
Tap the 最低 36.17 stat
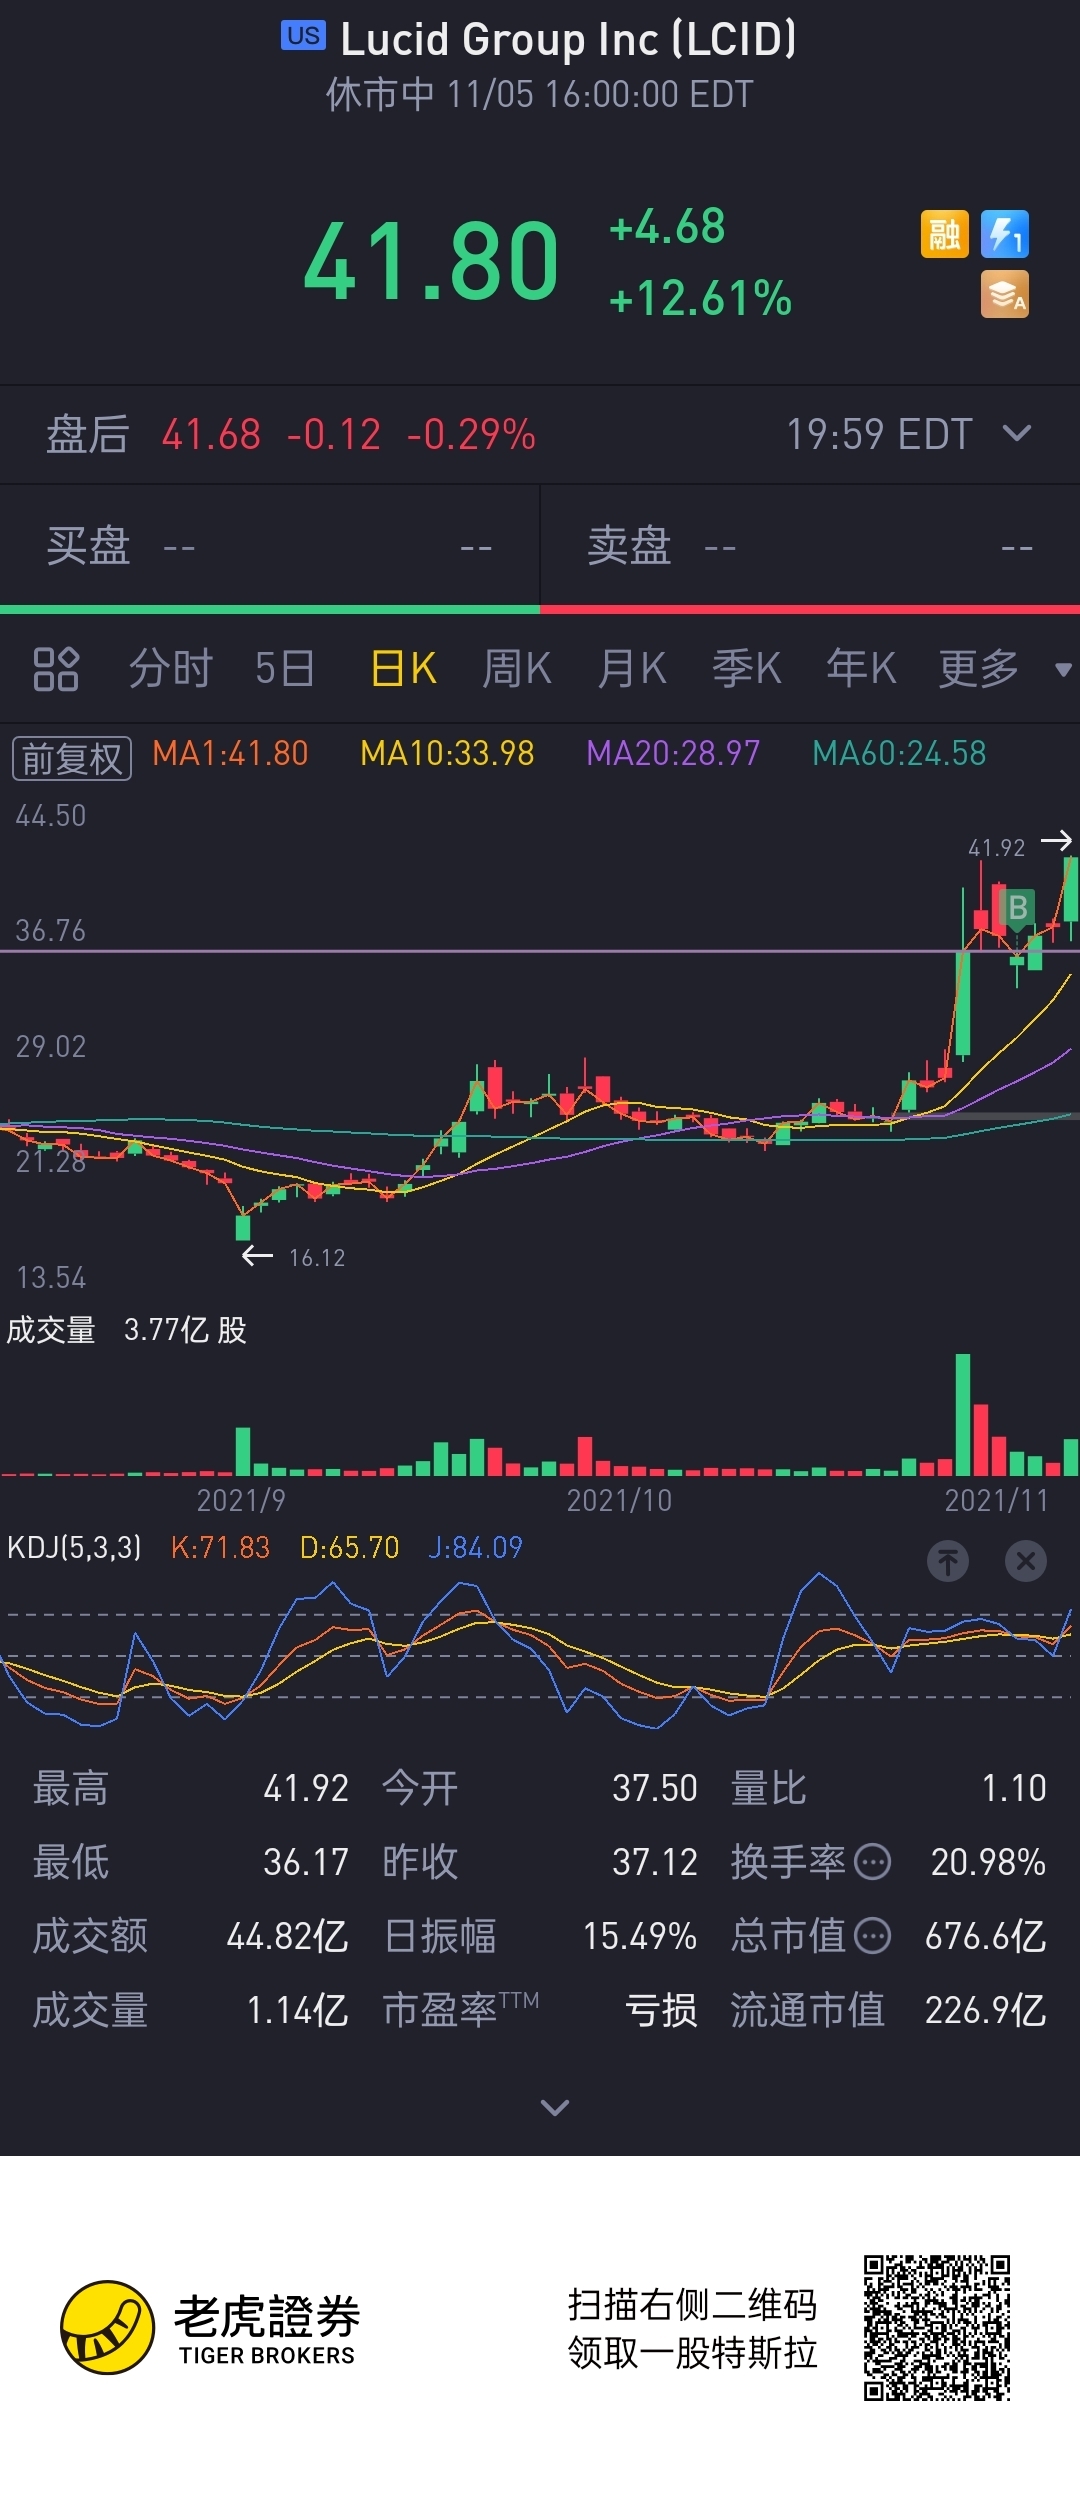[x=191, y=1862]
